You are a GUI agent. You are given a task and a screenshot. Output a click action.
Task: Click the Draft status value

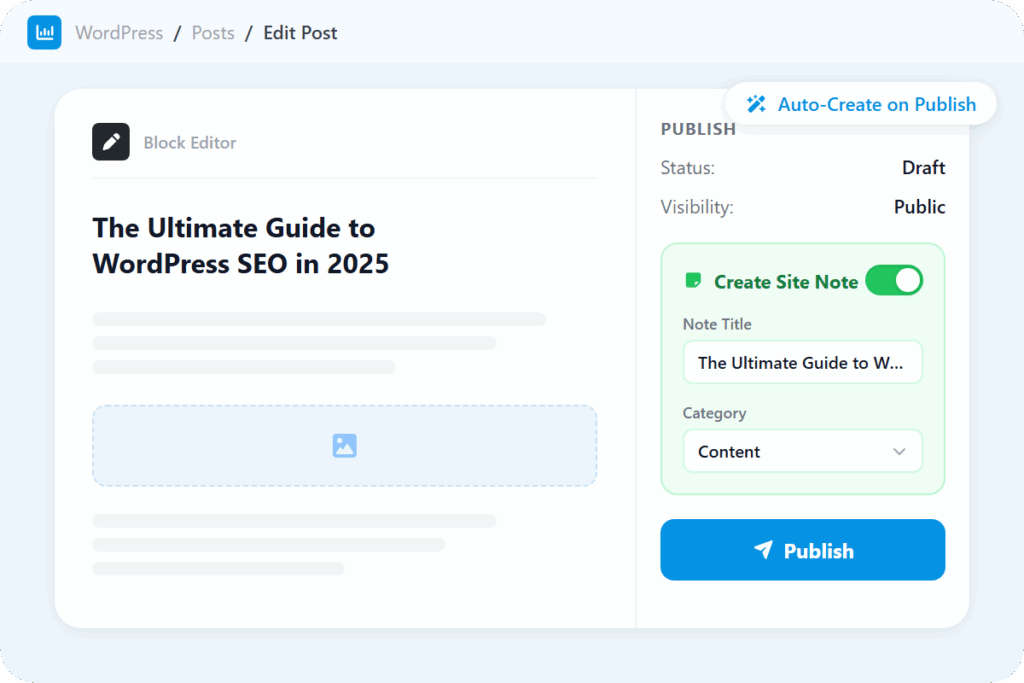pos(923,168)
